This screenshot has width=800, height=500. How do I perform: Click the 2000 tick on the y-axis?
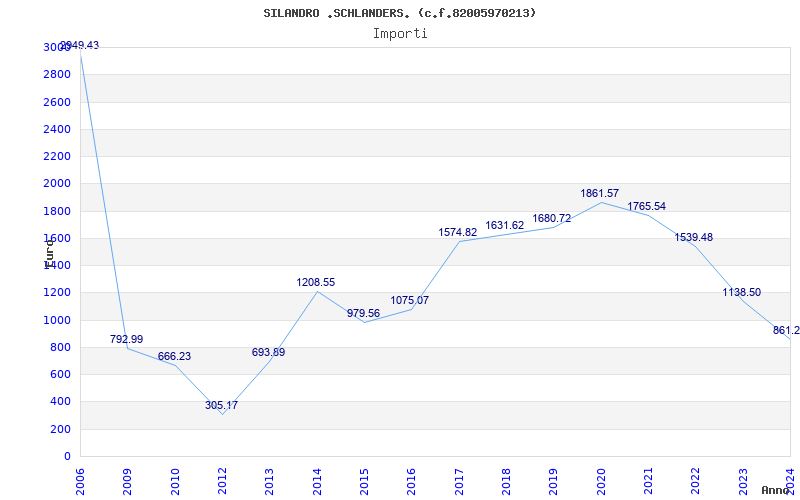(x=57, y=184)
